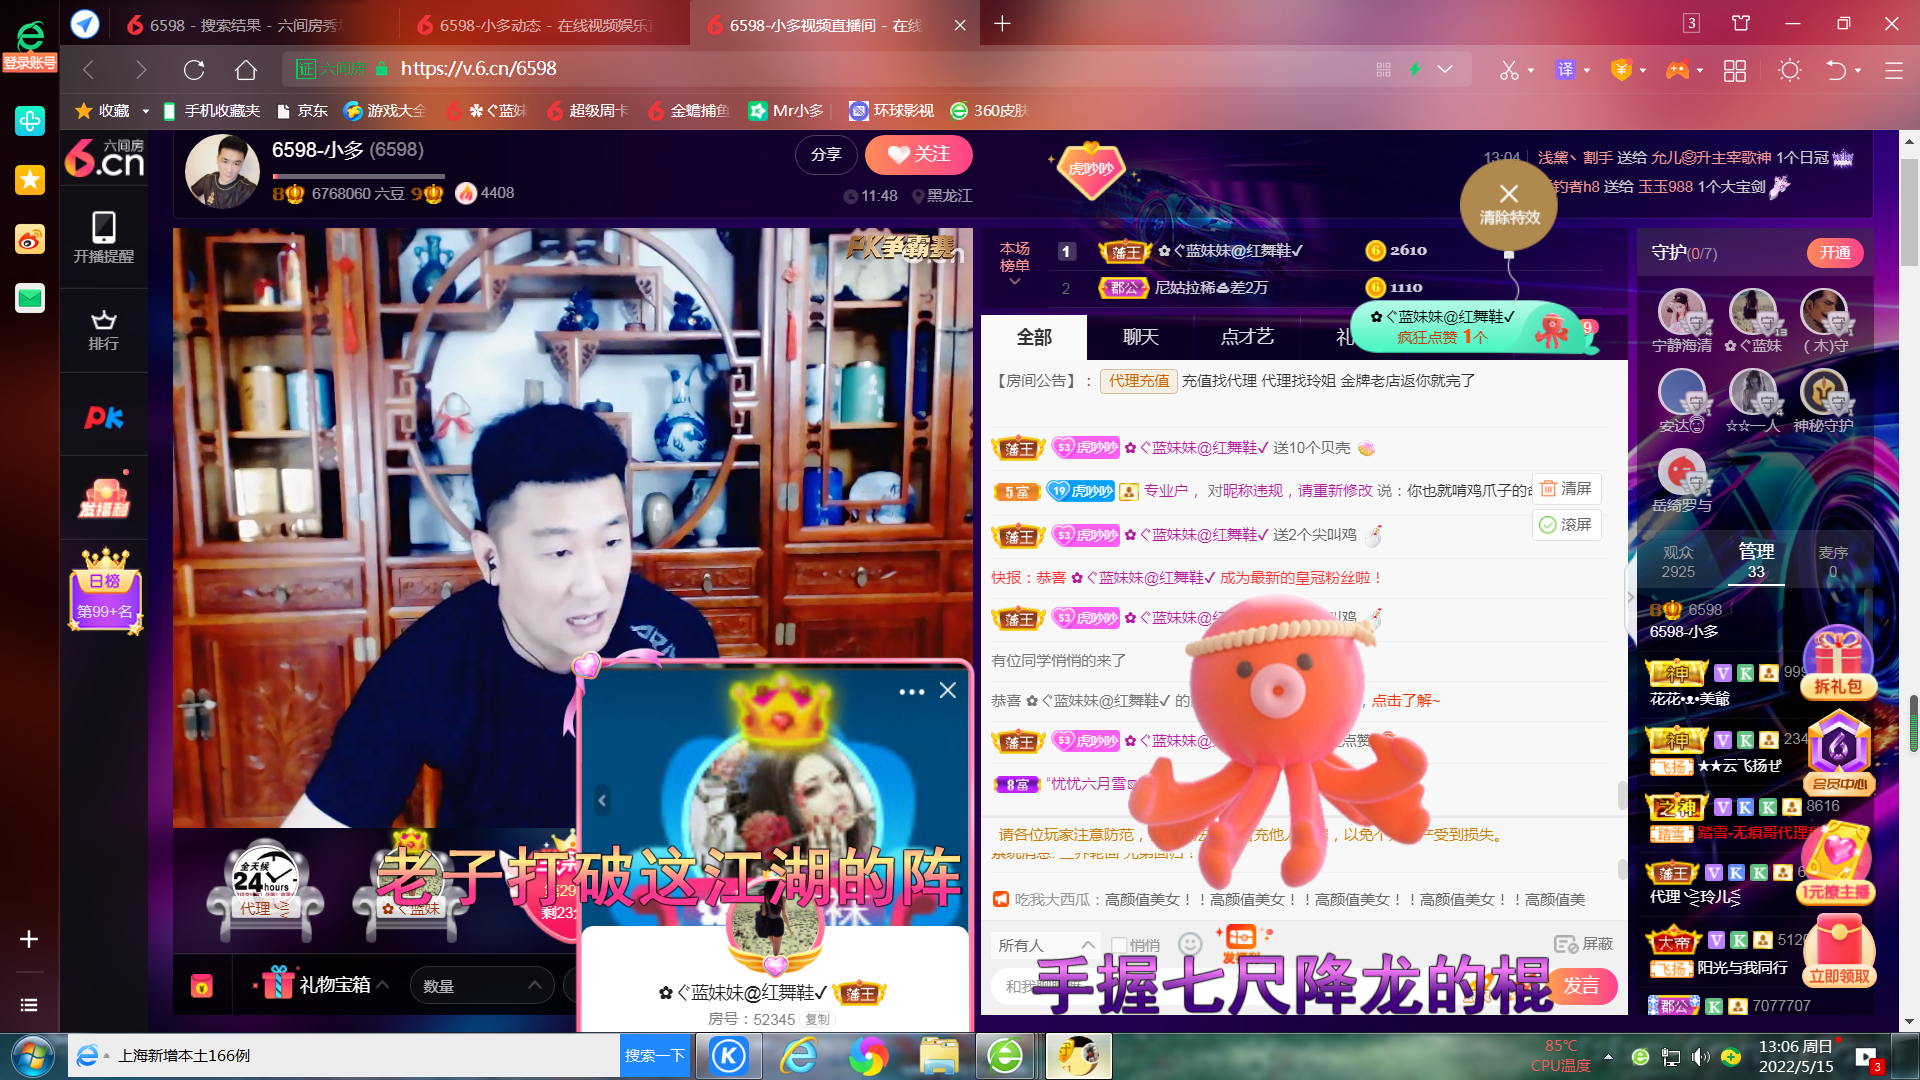Open the 数量 quantity dropdown
The height and width of the screenshot is (1080, 1920).
(482, 986)
